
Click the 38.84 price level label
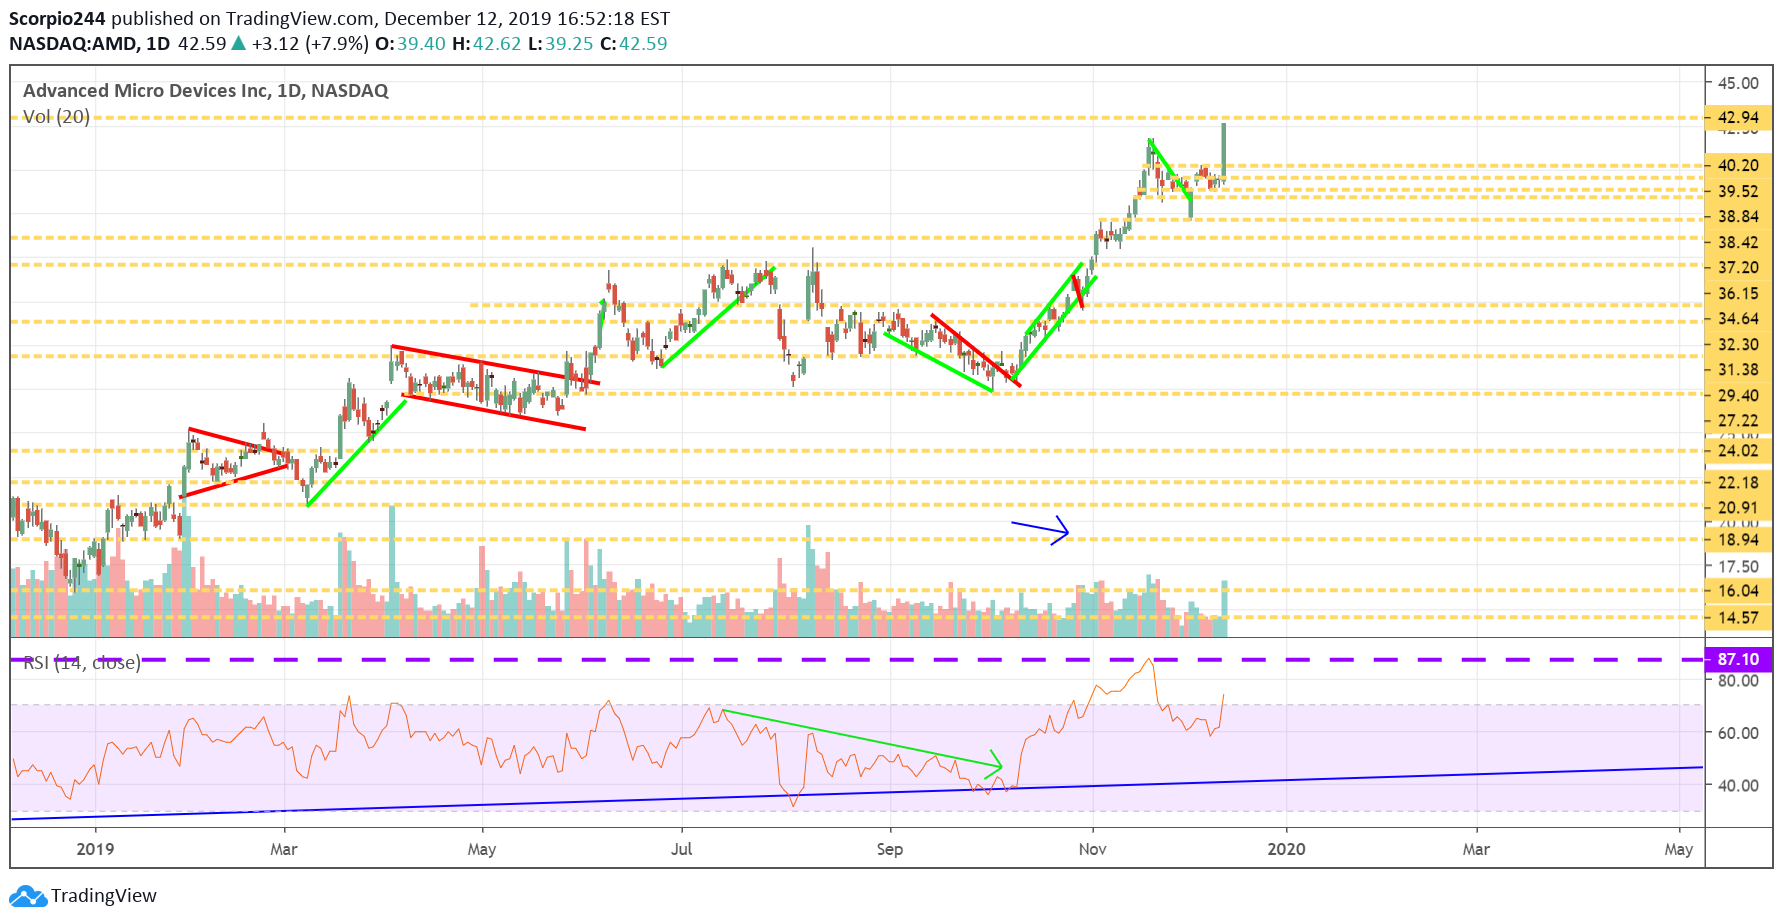(1738, 217)
